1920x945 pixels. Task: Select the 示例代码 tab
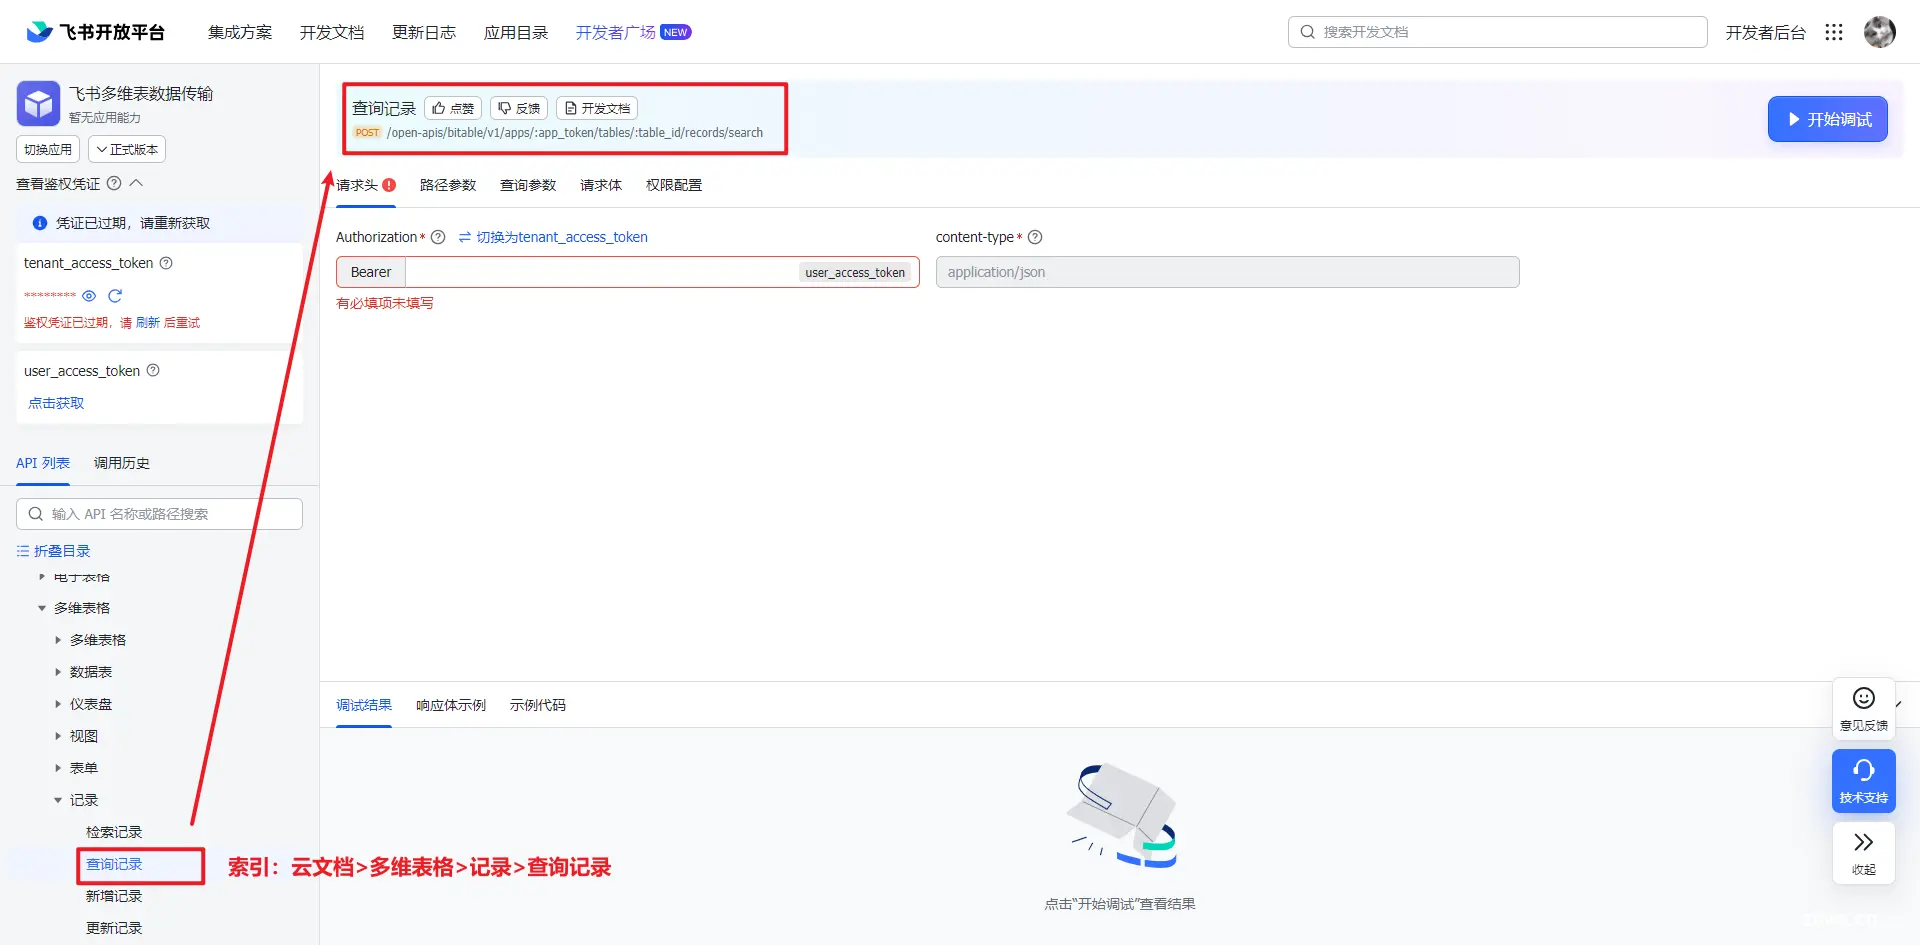tap(538, 705)
